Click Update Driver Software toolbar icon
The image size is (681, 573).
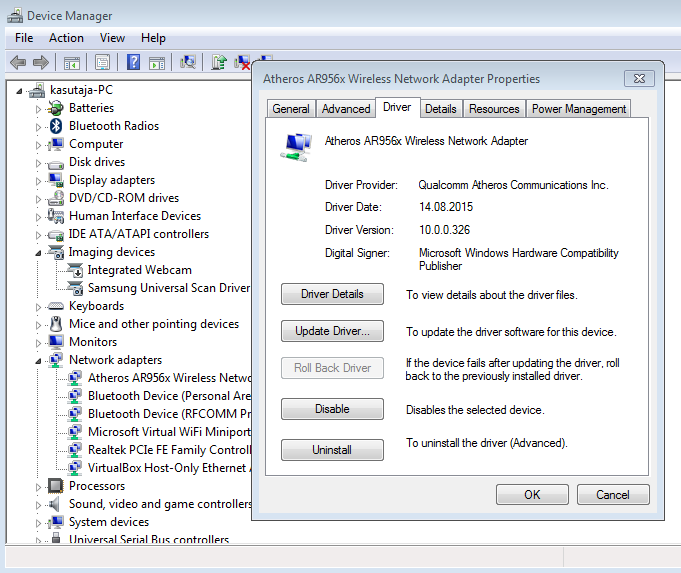tap(219, 63)
